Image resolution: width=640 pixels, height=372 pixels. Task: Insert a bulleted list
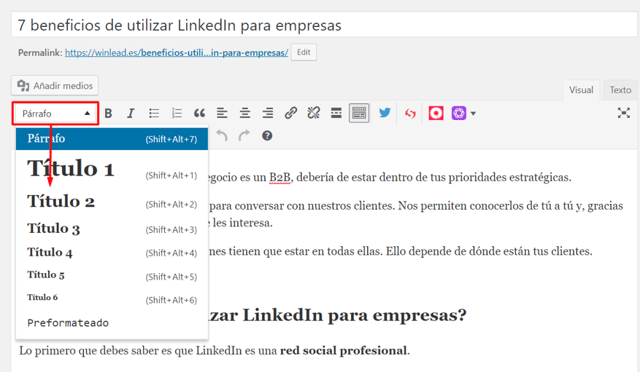point(154,113)
